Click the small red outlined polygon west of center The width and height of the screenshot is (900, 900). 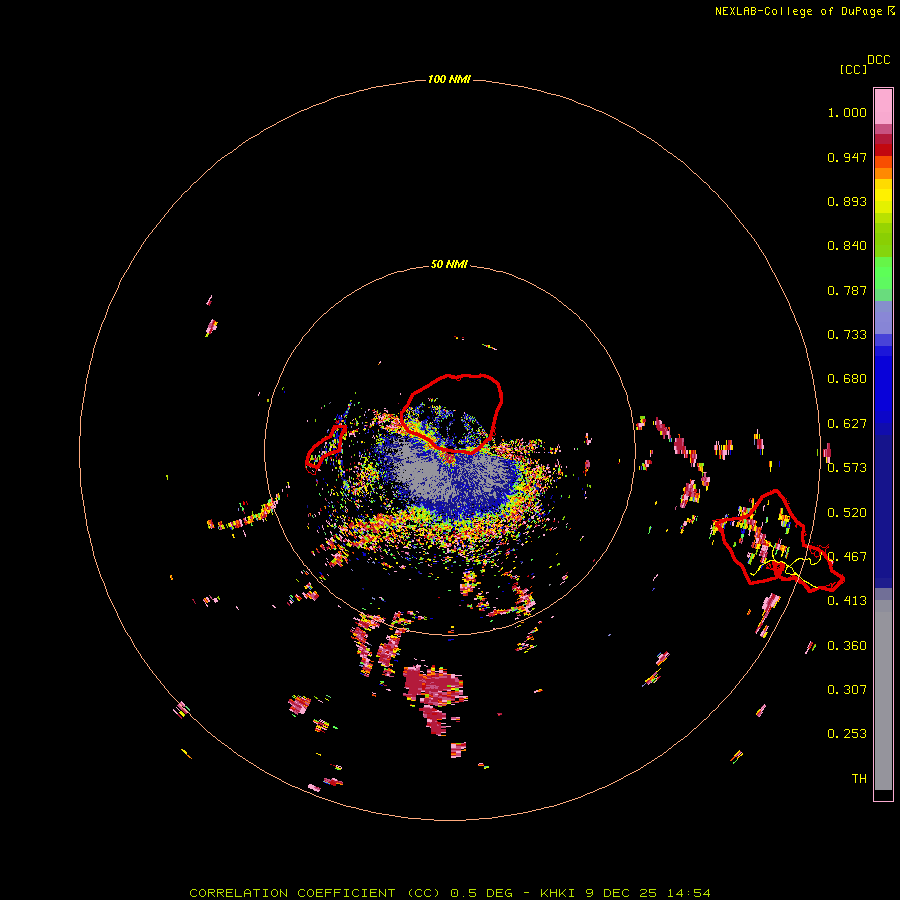pyautogui.click(x=325, y=449)
